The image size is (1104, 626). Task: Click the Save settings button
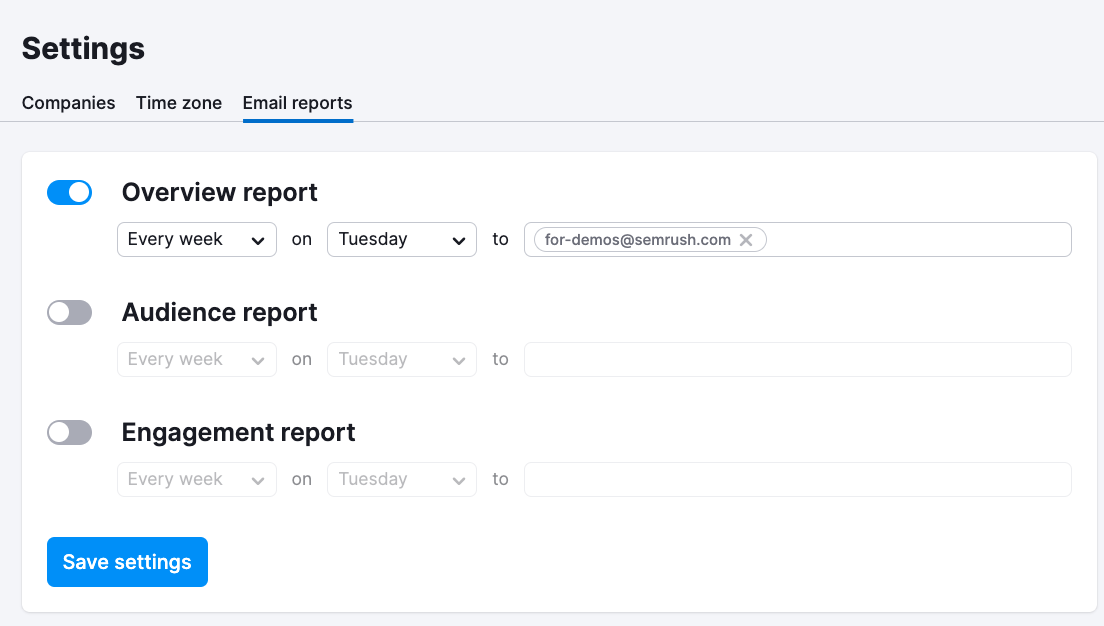click(x=127, y=562)
